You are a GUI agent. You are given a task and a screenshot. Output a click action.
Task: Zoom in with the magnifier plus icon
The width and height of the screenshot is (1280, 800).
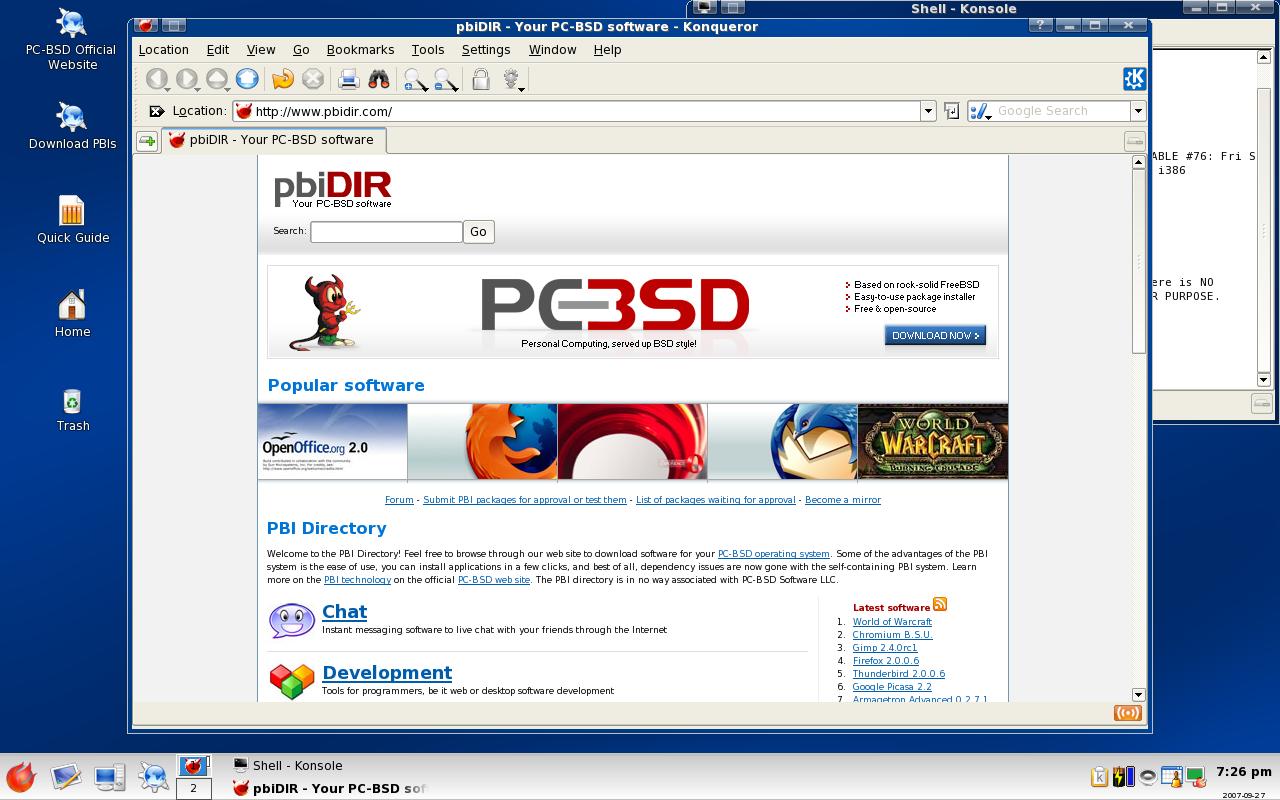[x=415, y=80]
